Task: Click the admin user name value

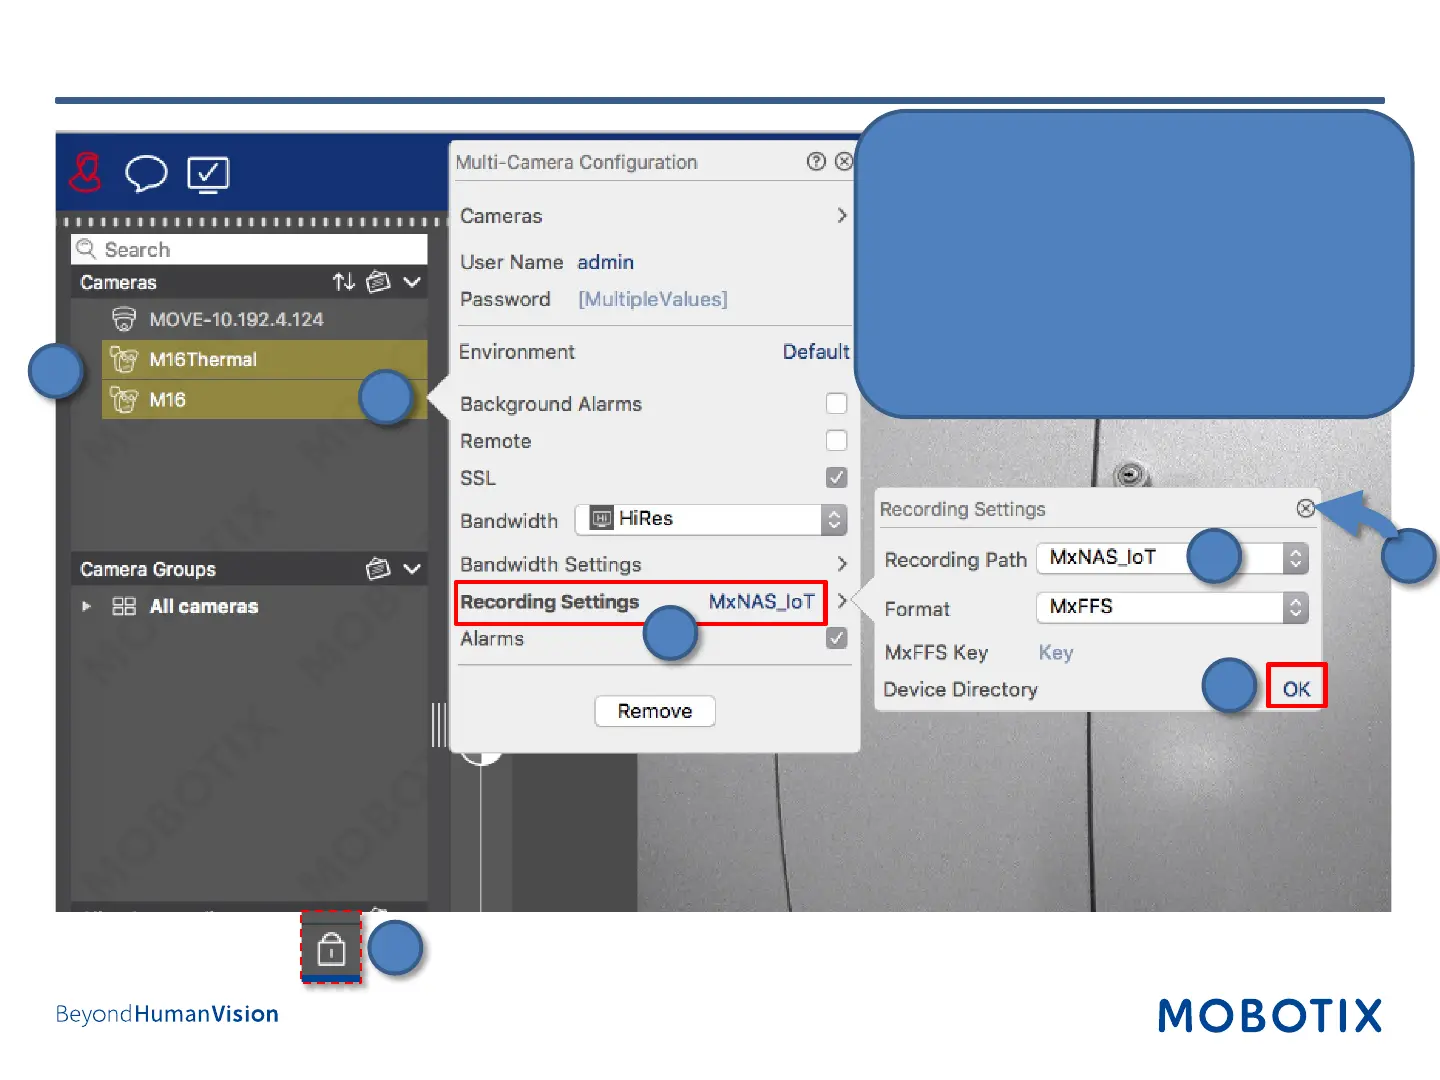Action: coord(606,262)
